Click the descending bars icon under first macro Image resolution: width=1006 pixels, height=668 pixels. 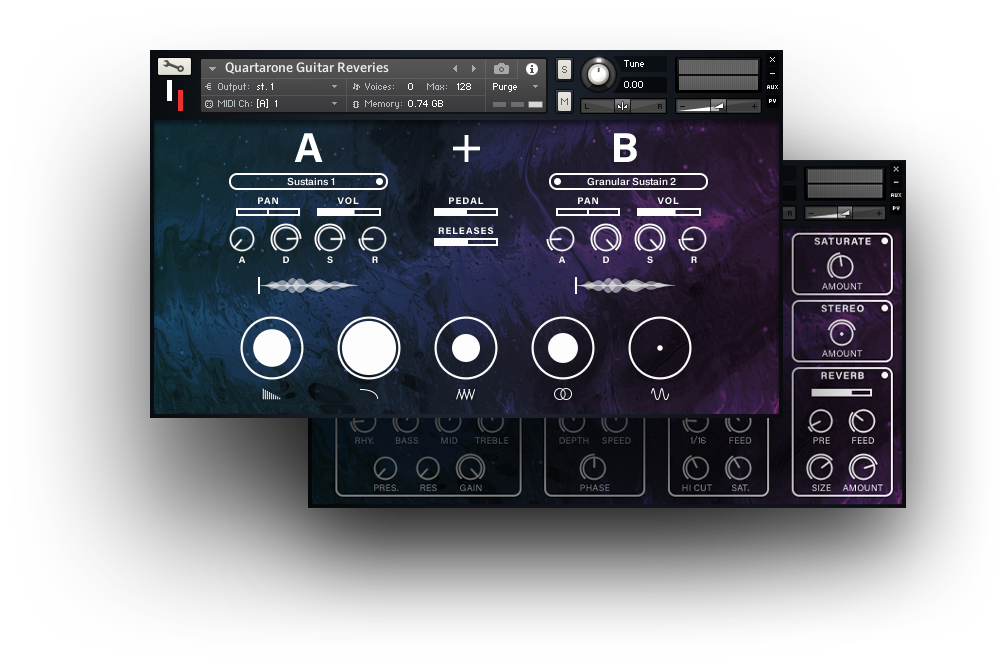coord(271,394)
